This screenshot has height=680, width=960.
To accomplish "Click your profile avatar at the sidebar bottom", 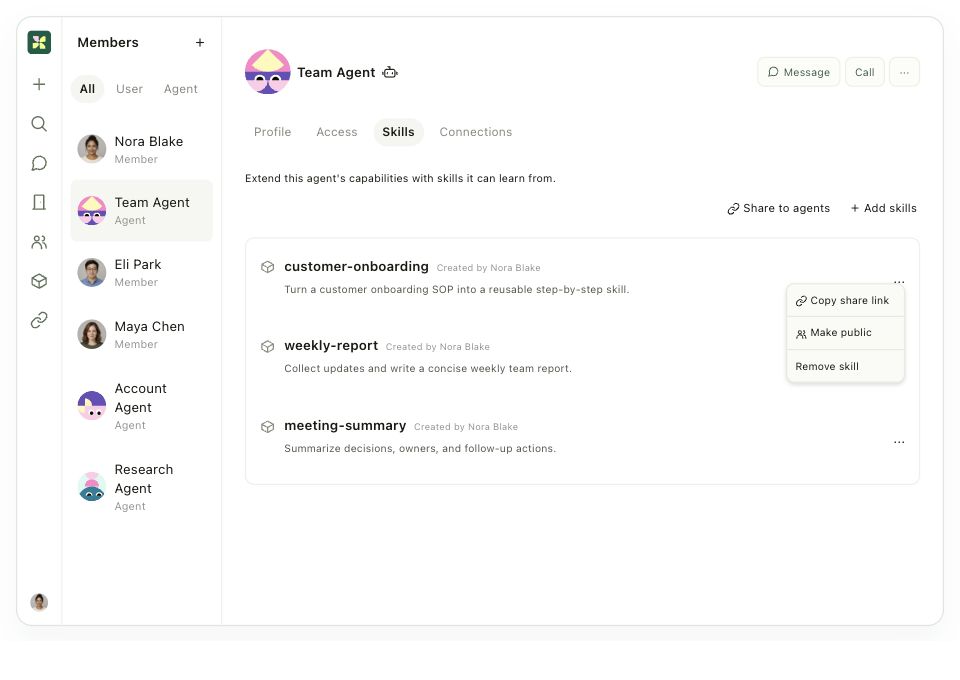I will click(x=39, y=602).
